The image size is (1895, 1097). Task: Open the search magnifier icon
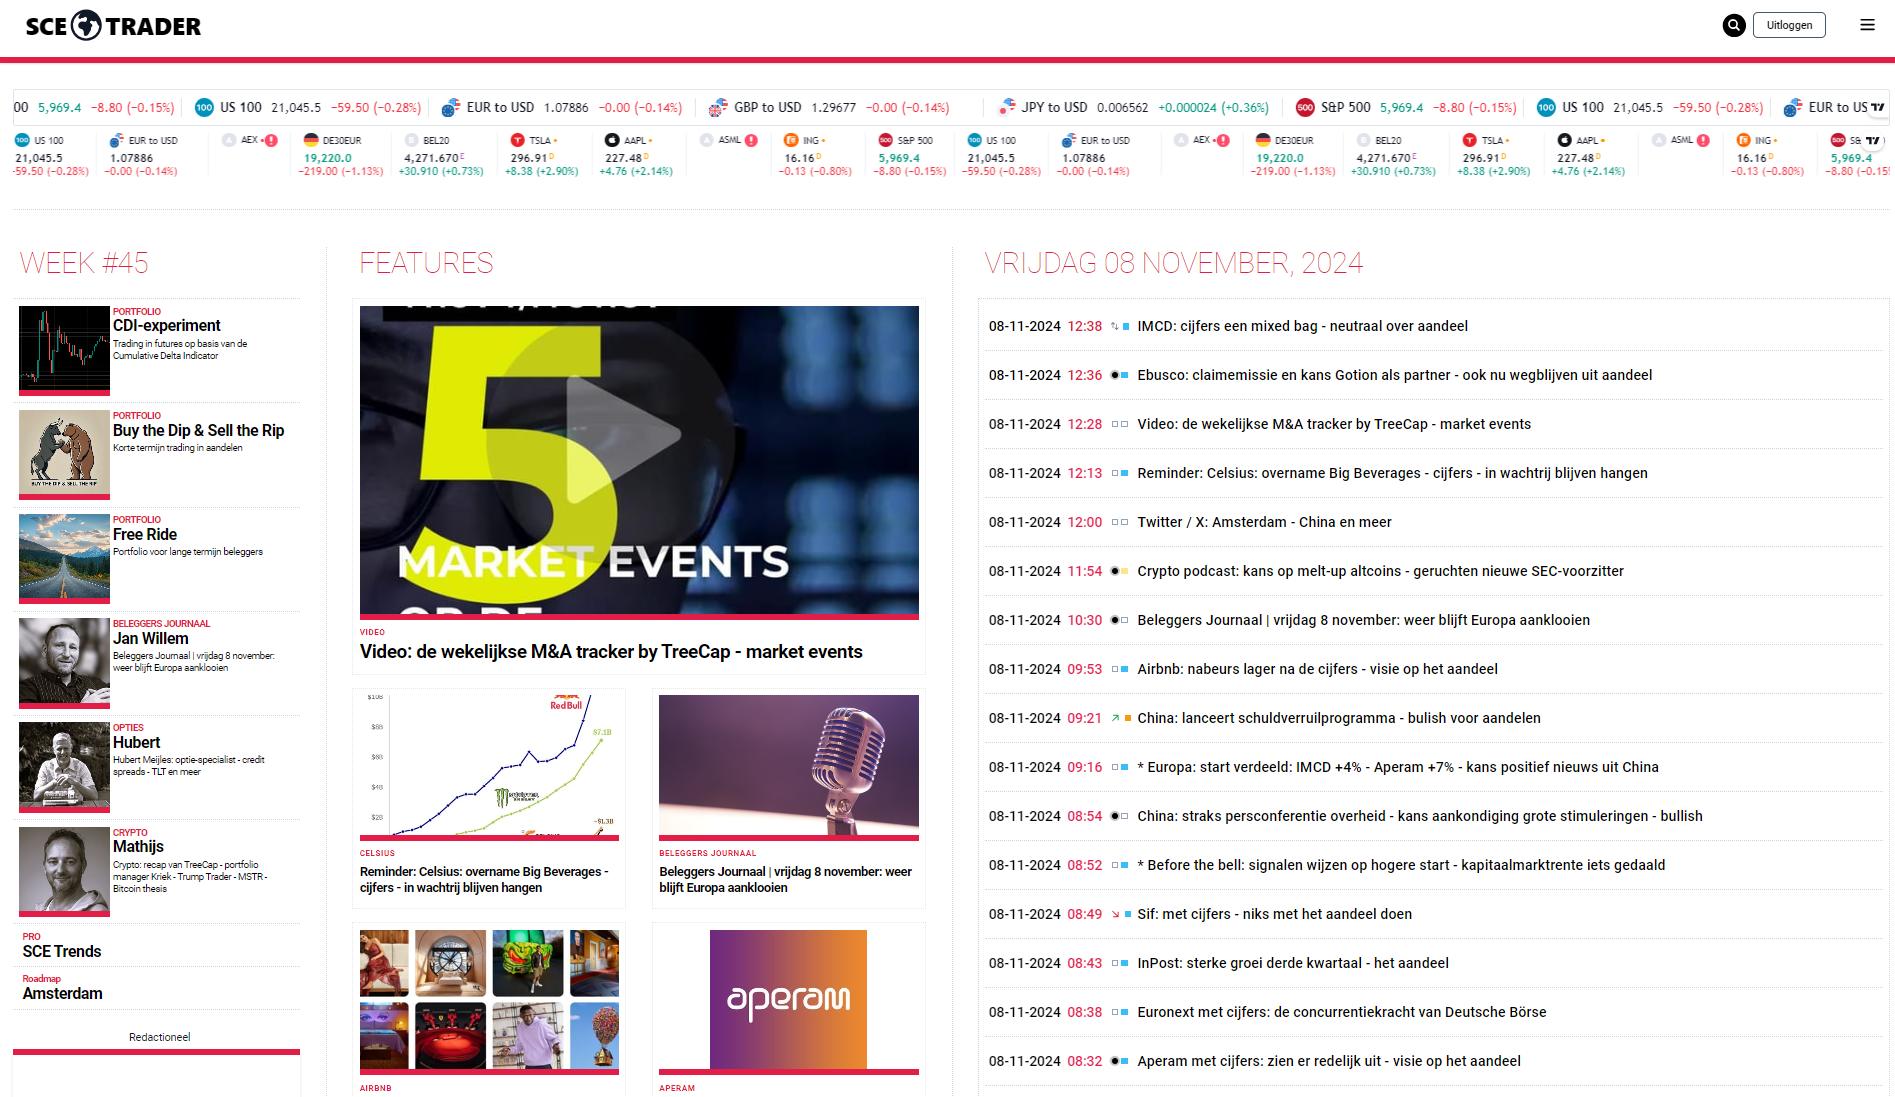pos(1734,26)
